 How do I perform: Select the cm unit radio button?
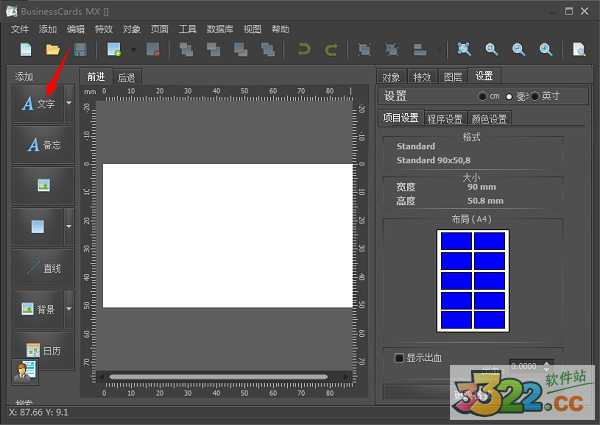point(483,96)
